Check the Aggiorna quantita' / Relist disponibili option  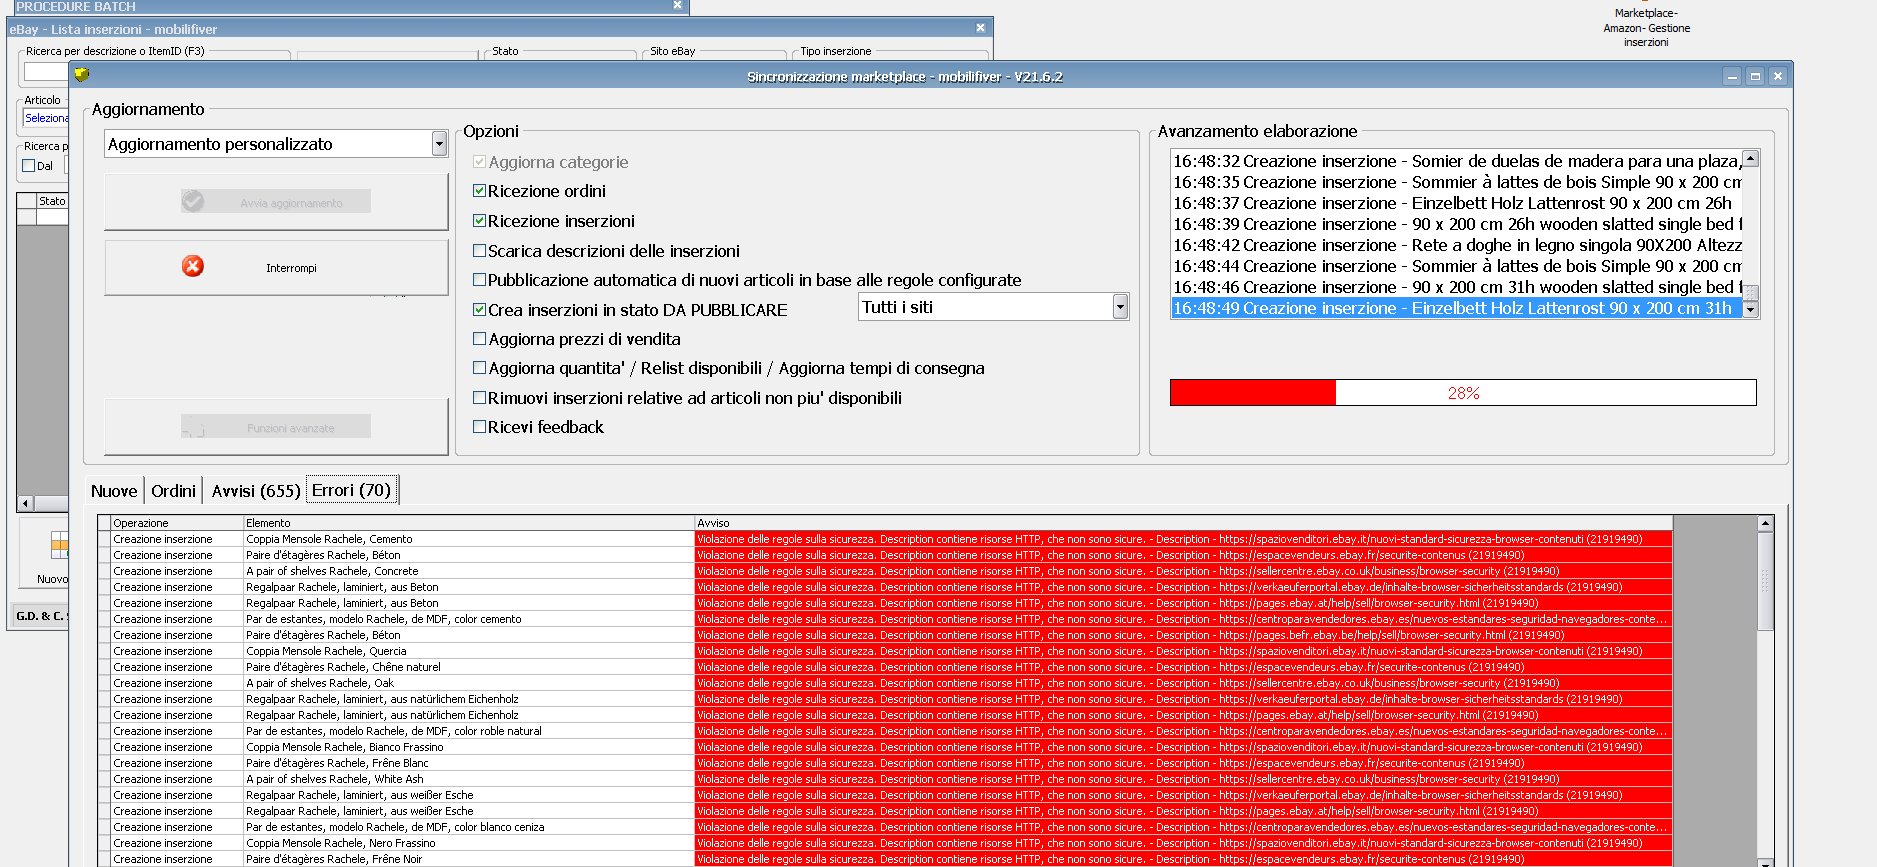click(479, 368)
